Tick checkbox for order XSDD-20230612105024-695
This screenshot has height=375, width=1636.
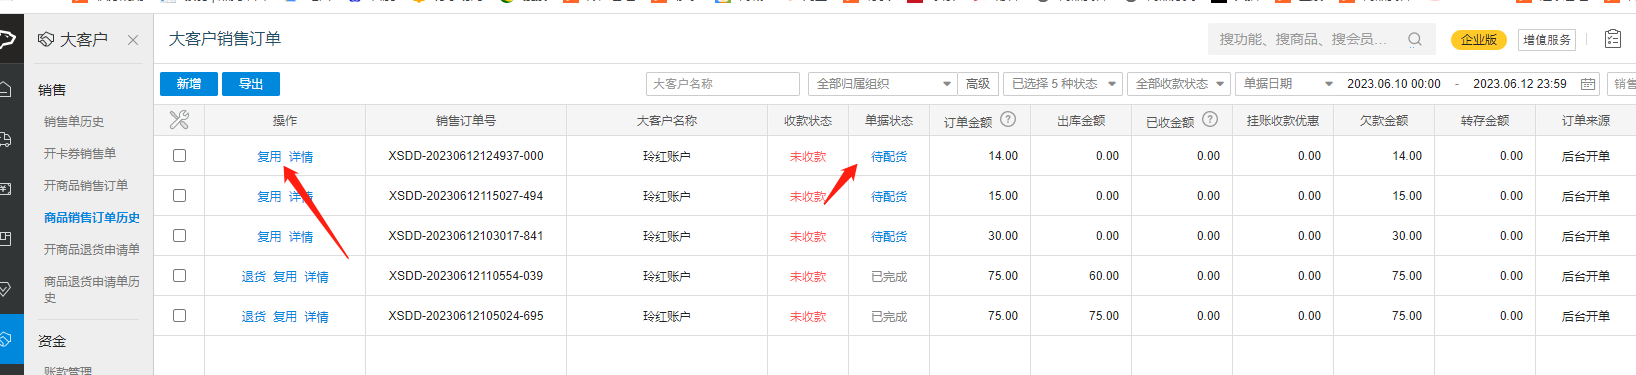tap(179, 316)
